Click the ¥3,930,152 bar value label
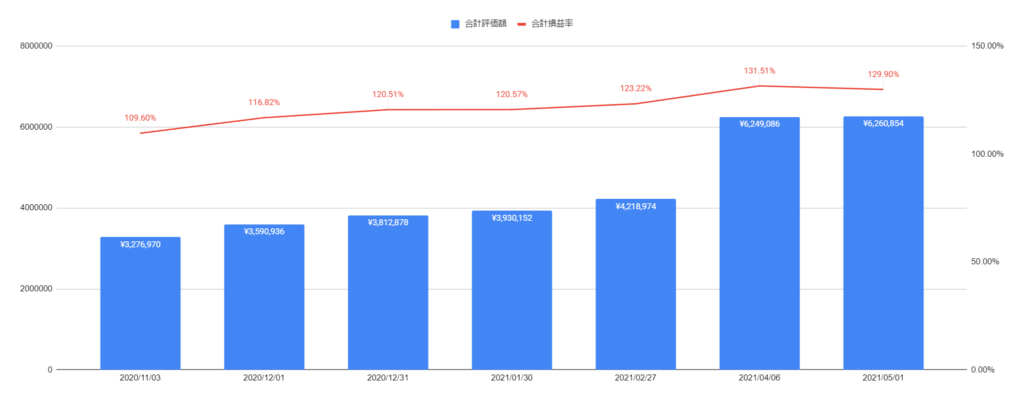The height and width of the screenshot is (402, 1024). [512, 218]
